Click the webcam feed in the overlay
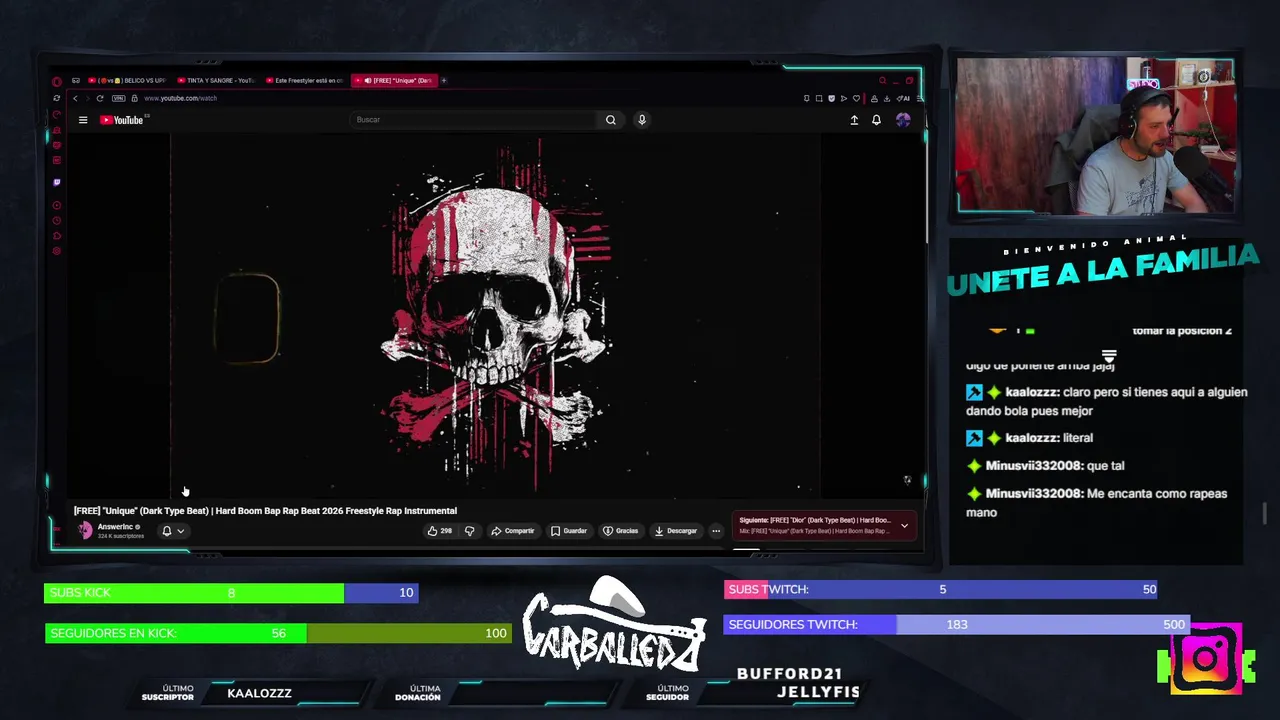Viewport: 1280px width, 720px height. click(1095, 136)
